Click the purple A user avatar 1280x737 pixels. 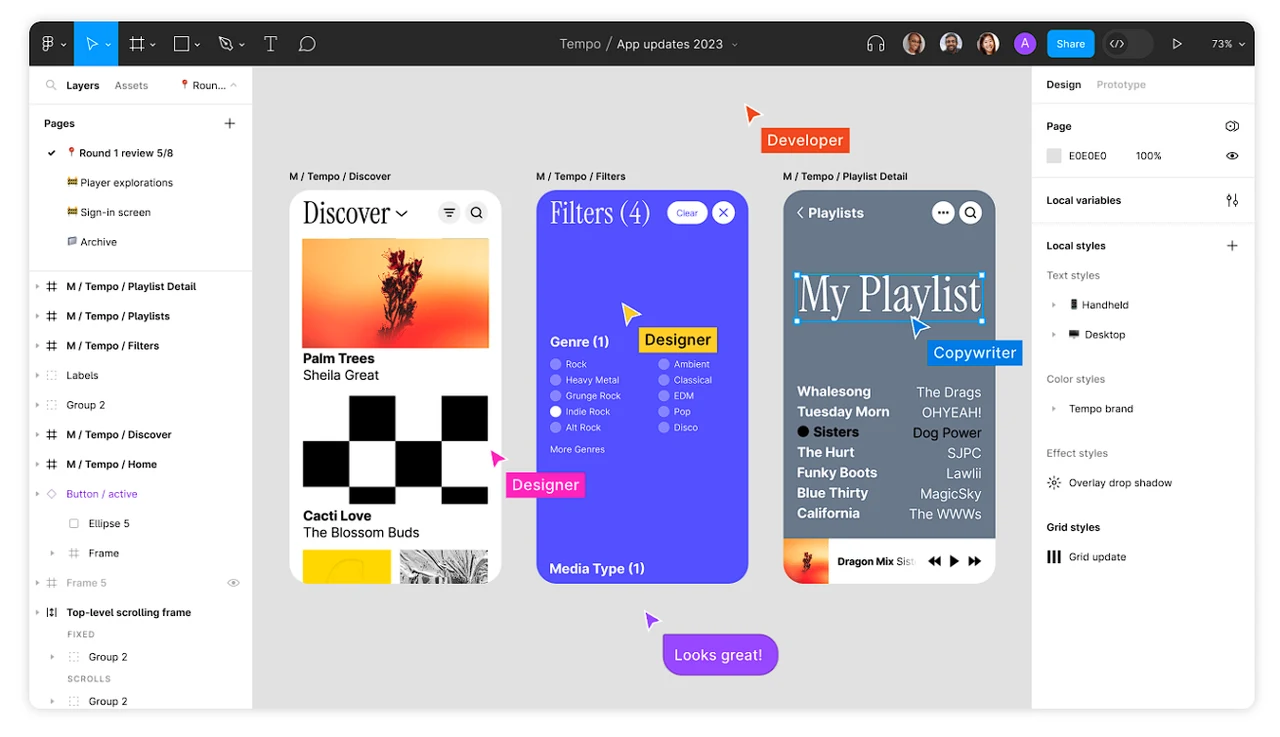pyautogui.click(x=1024, y=44)
